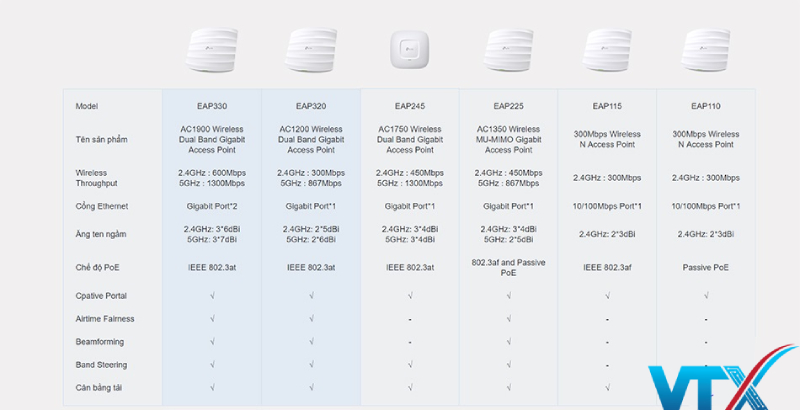Click the 2.4GHz : 600Mbps throughput cell
The width and height of the screenshot is (800, 410).
pos(212,178)
